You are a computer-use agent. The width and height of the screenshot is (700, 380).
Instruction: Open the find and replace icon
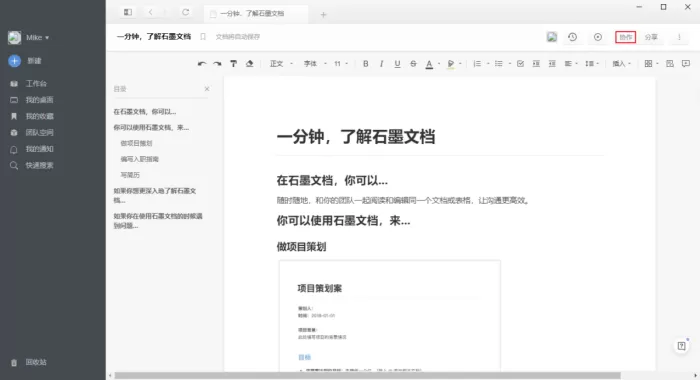(x=670, y=64)
